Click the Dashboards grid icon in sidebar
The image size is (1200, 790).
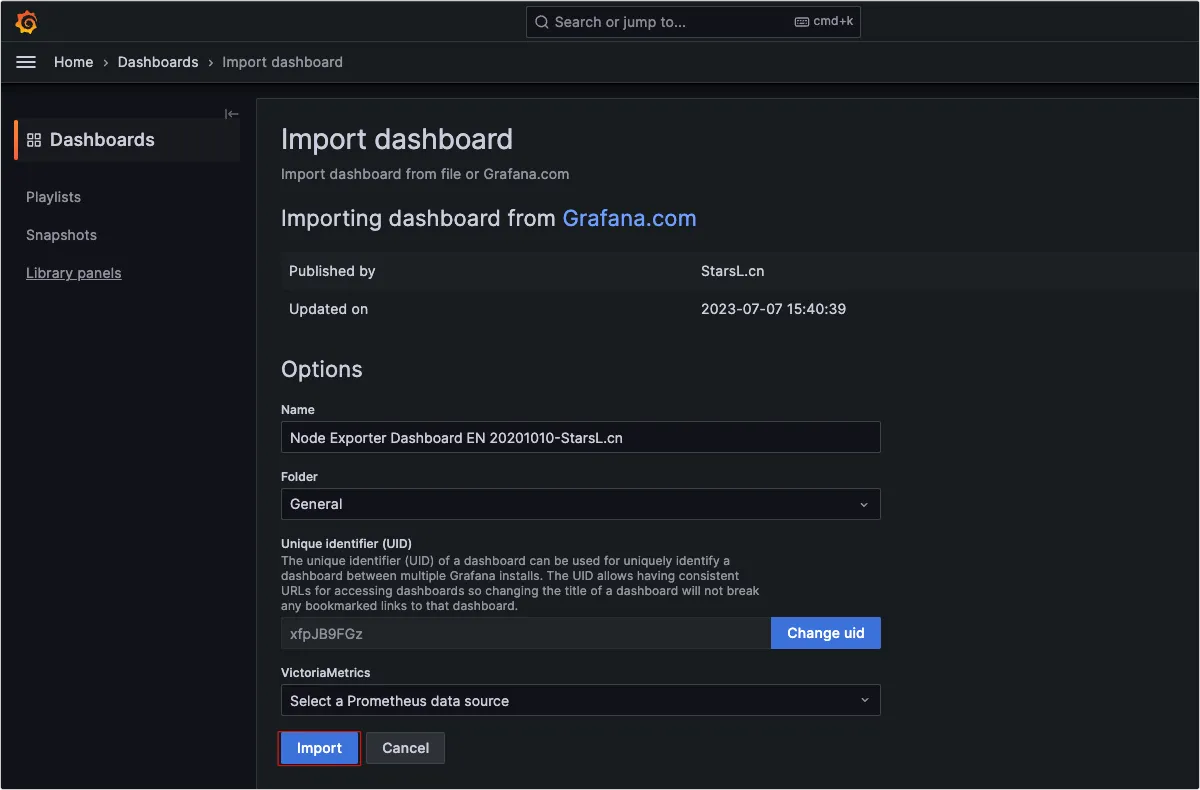pos(34,140)
